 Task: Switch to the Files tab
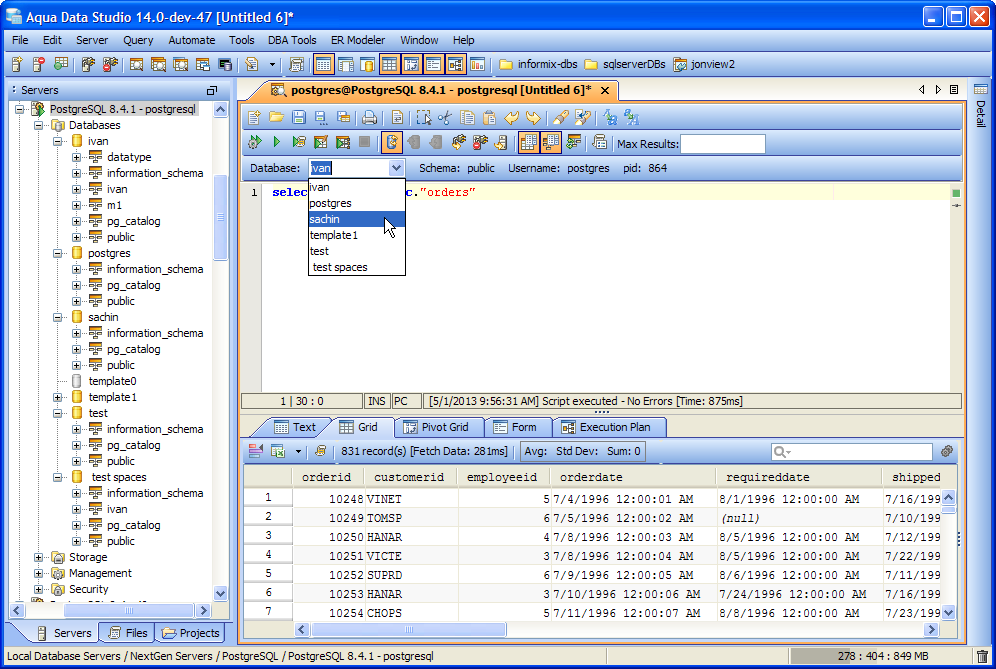pyautogui.click(x=128, y=633)
